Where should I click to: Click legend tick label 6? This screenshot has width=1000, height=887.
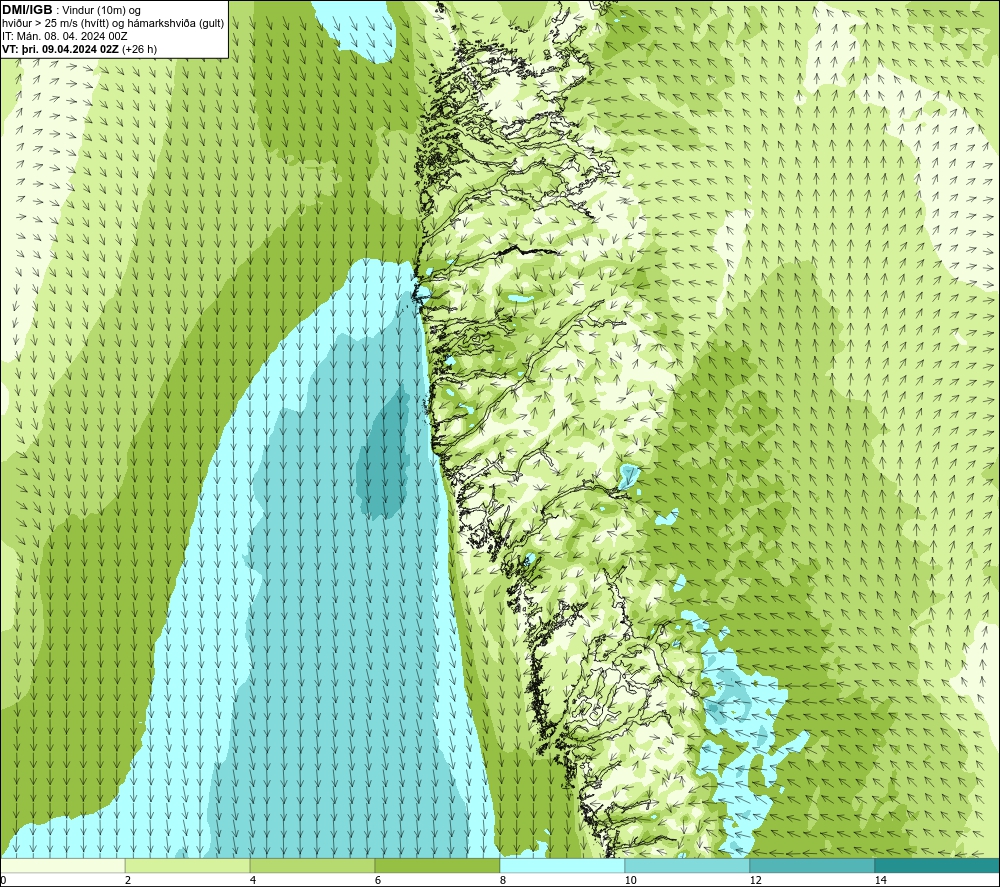click(378, 880)
